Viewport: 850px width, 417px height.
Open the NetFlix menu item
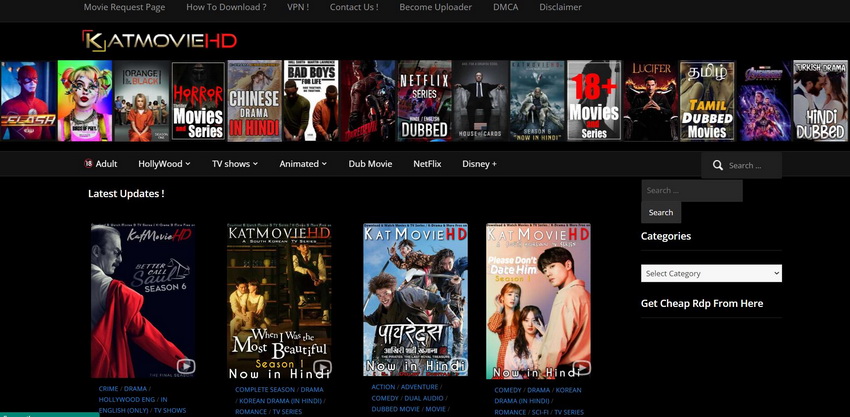(427, 164)
